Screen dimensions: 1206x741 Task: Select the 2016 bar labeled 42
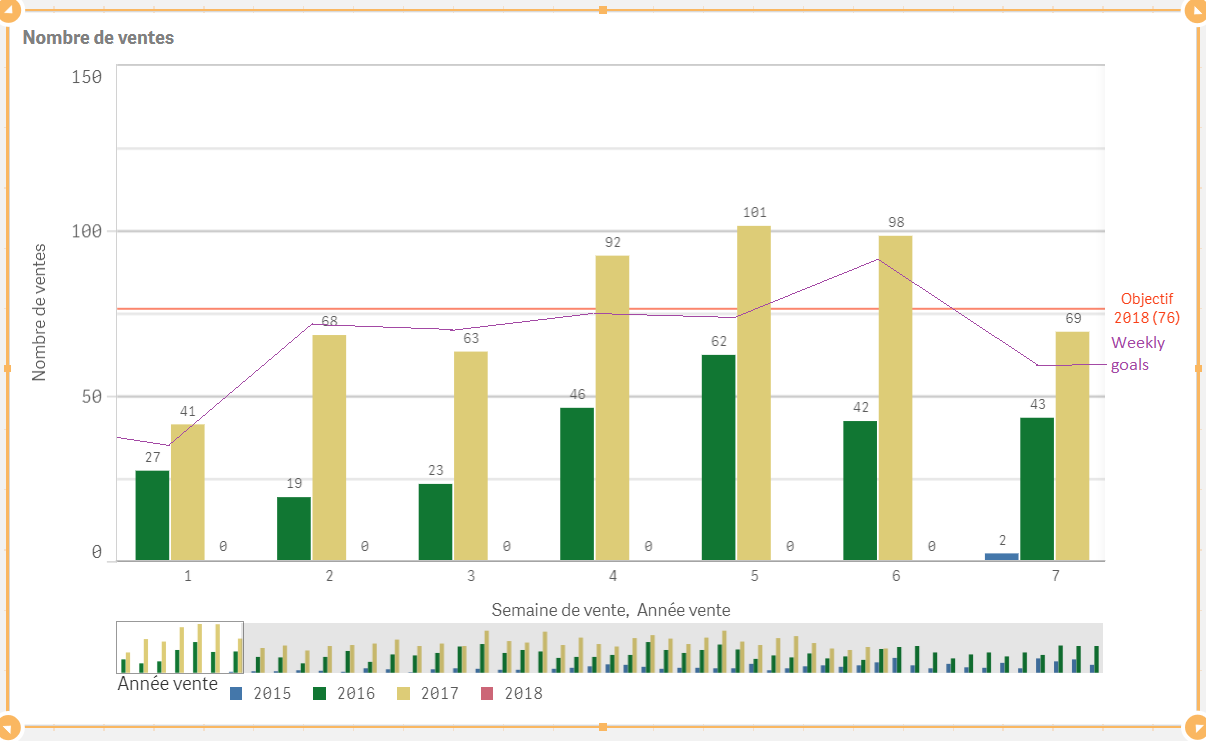tap(860, 490)
